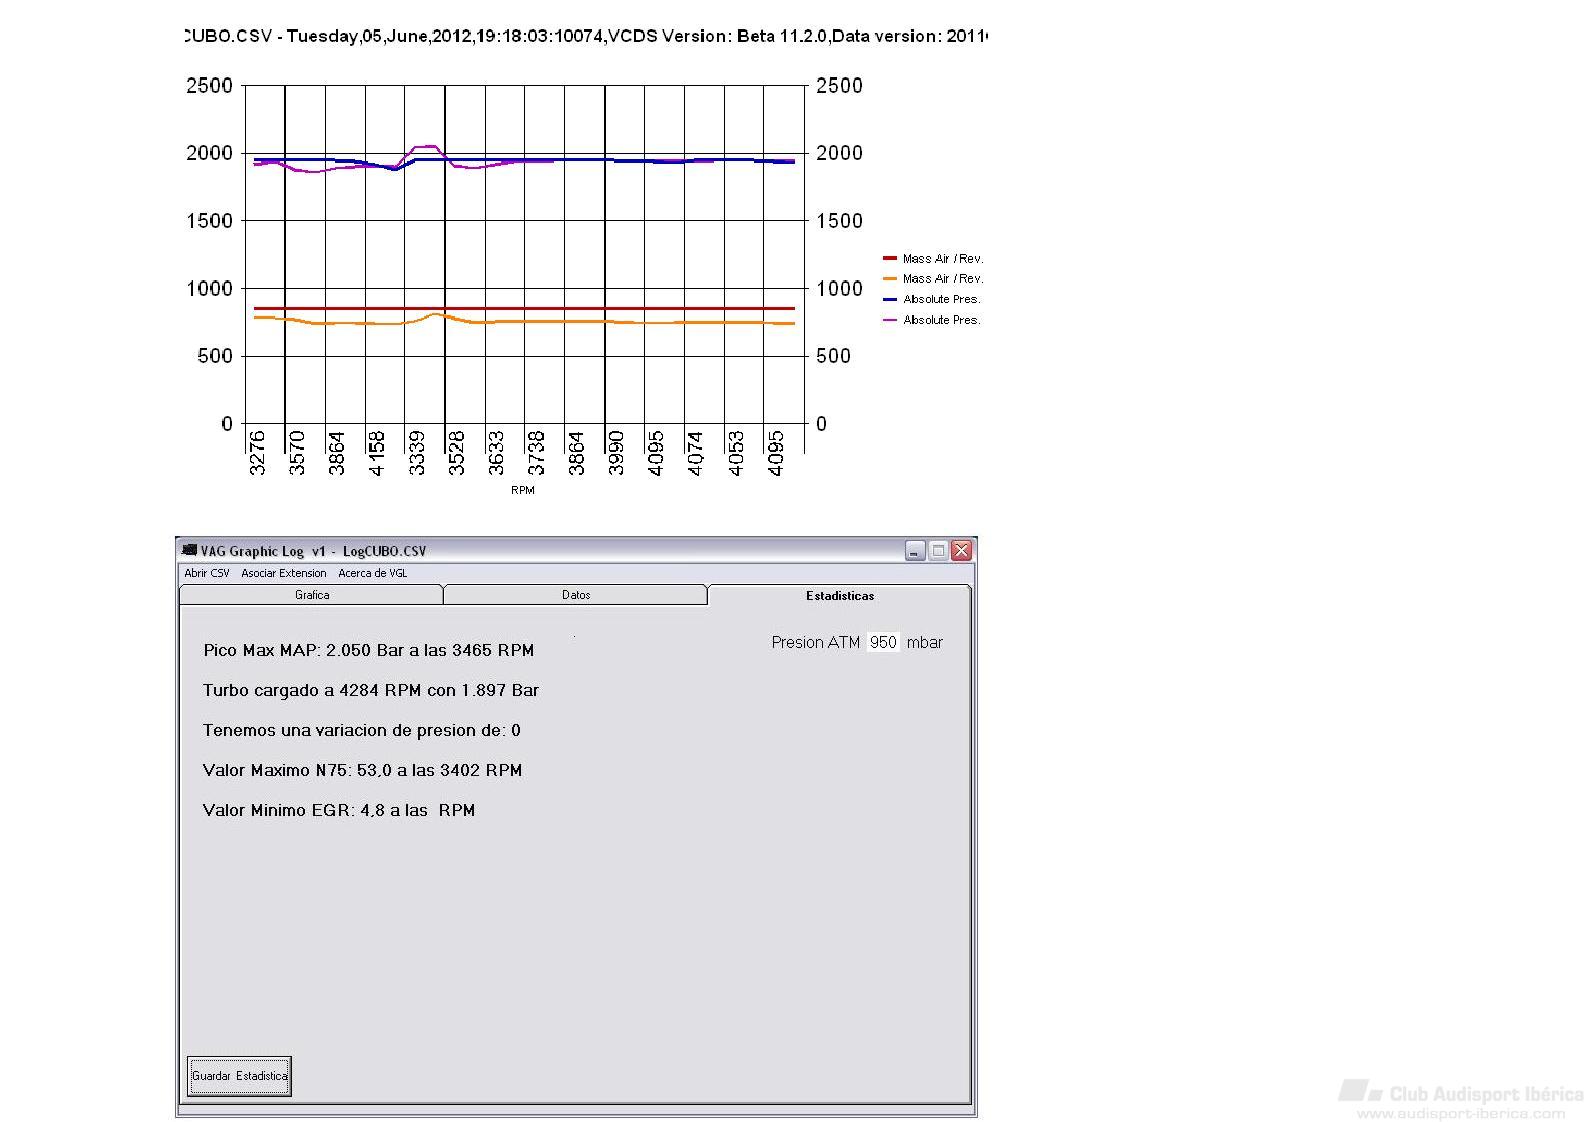Open the Abrir CSV menu
This screenshot has height=1122, width=1586.
pos(207,573)
